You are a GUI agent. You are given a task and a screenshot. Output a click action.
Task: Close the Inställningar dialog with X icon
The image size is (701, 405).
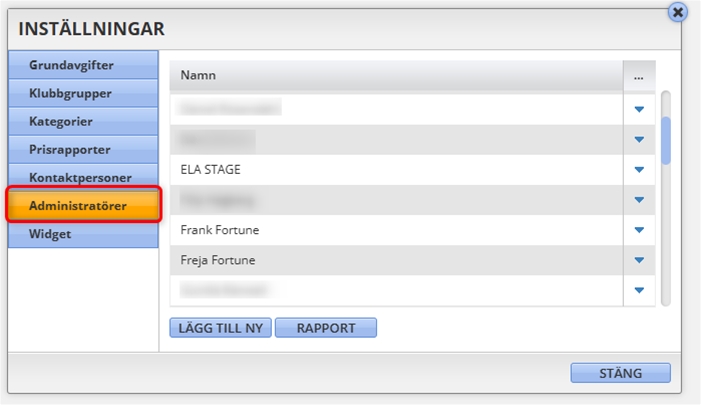coord(678,12)
